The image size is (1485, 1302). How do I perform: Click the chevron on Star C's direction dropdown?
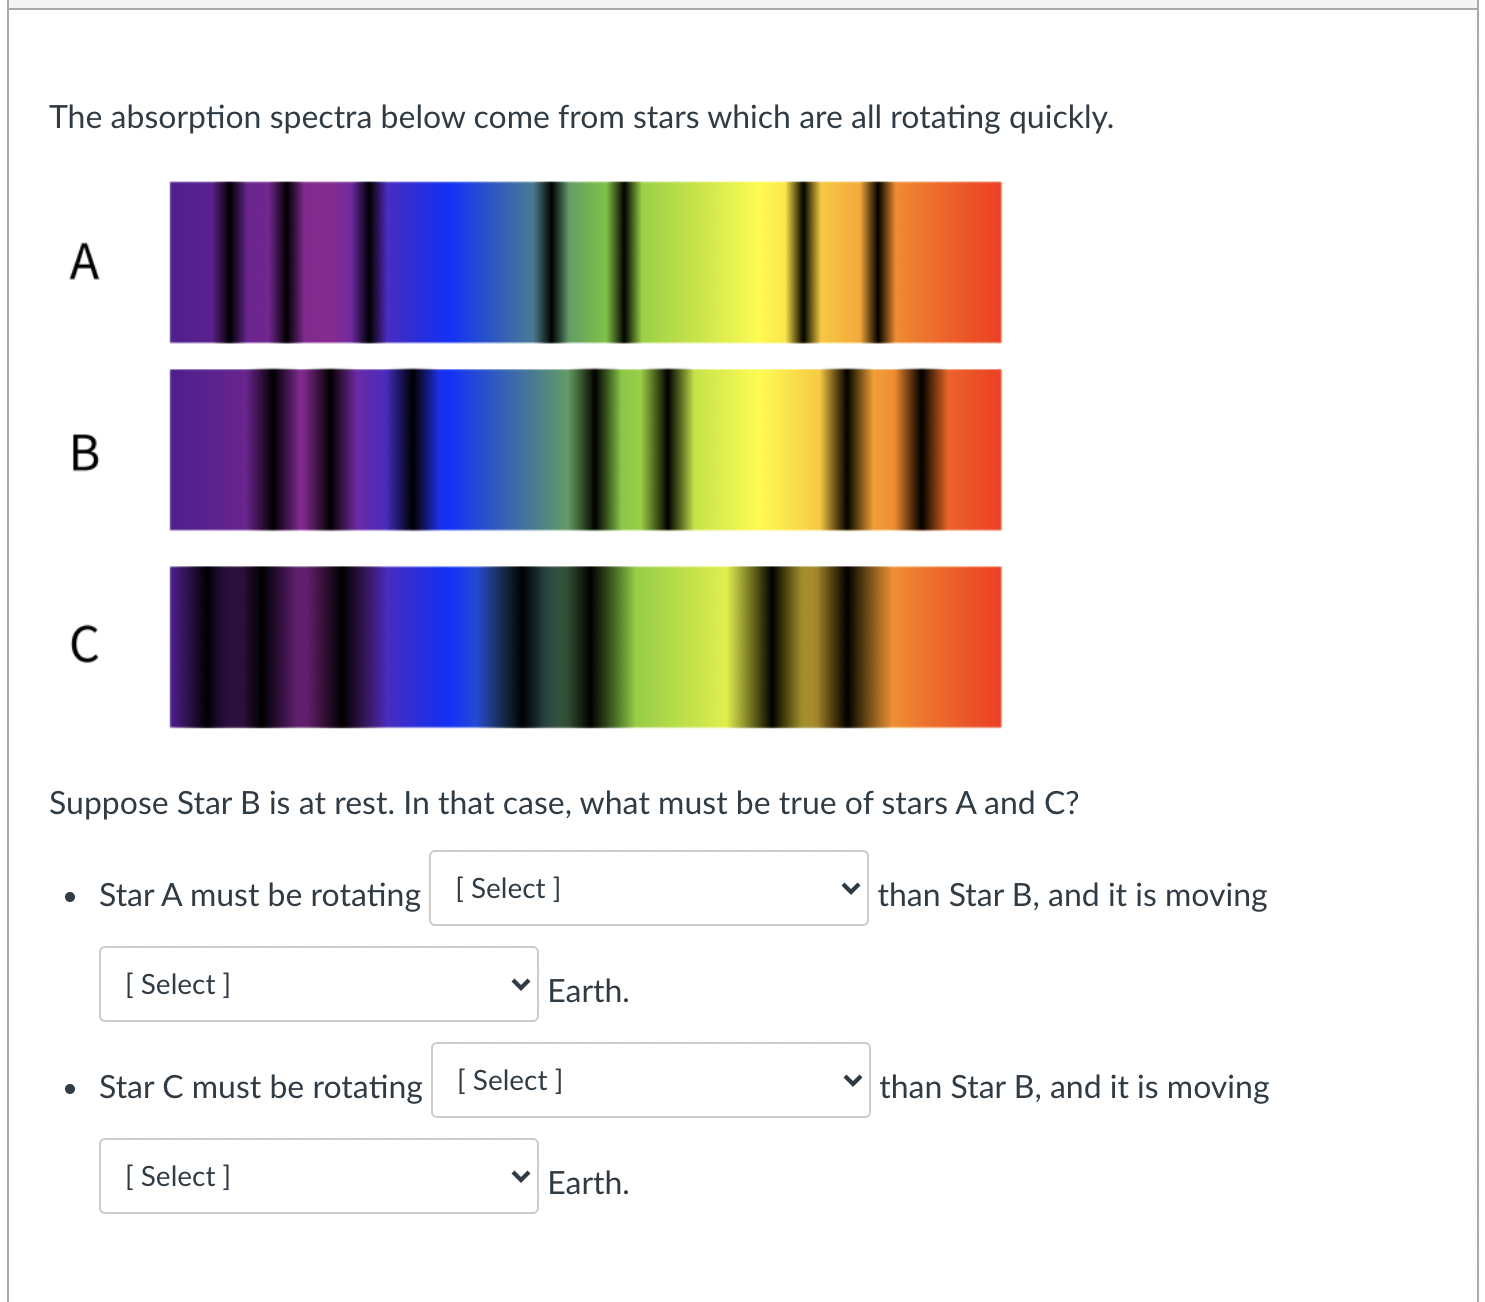tap(521, 1176)
